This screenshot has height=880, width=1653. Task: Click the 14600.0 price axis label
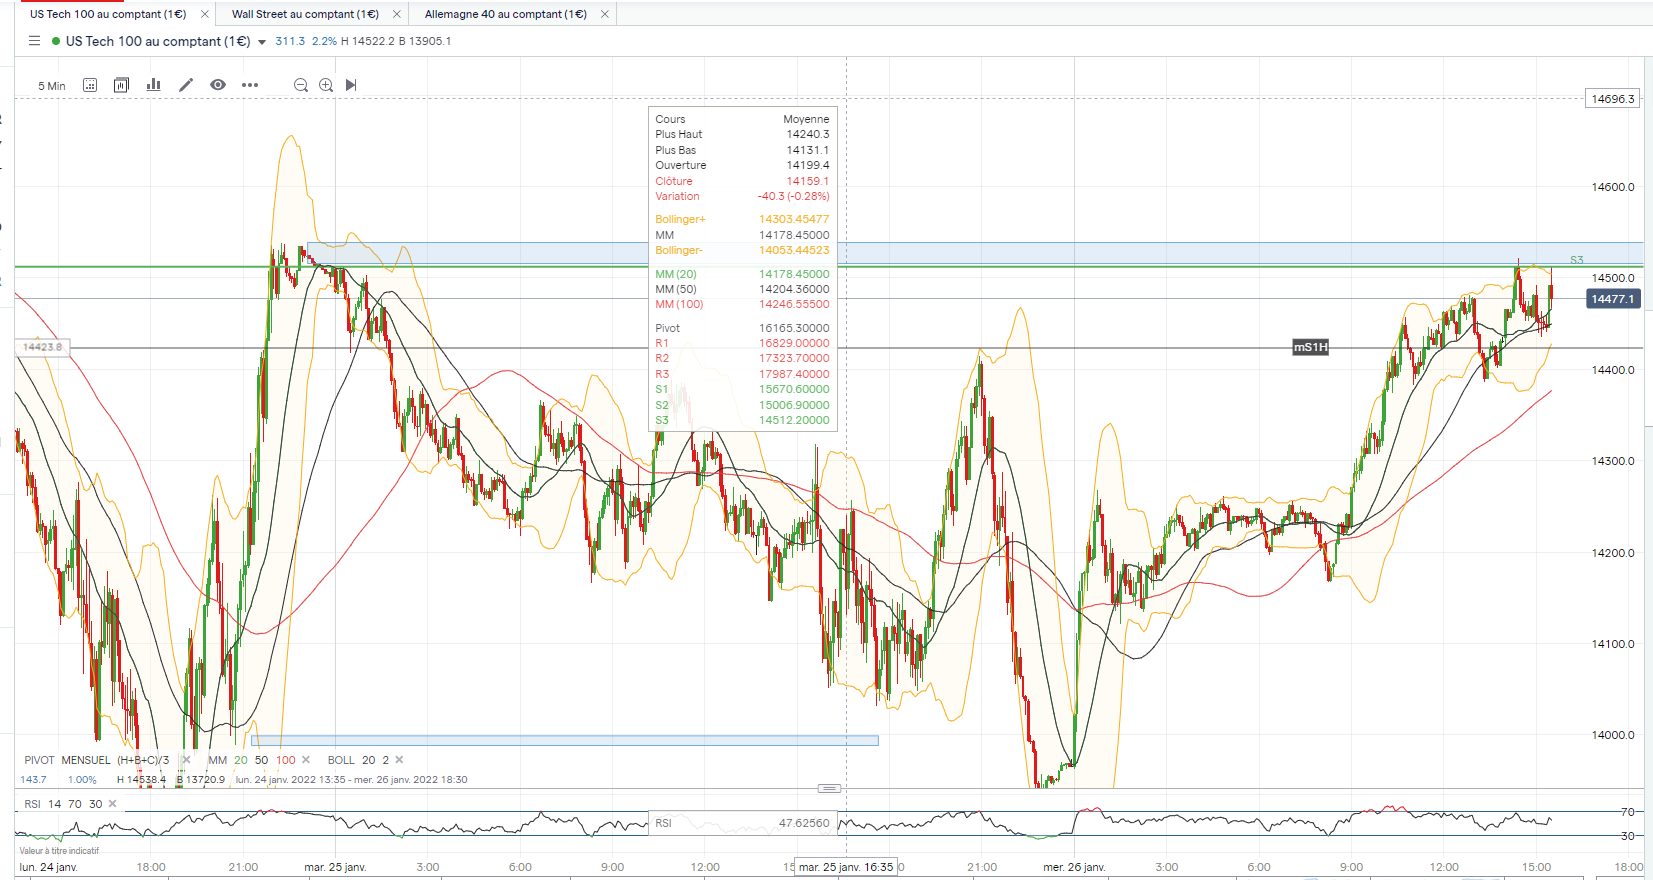click(1613, 187)
